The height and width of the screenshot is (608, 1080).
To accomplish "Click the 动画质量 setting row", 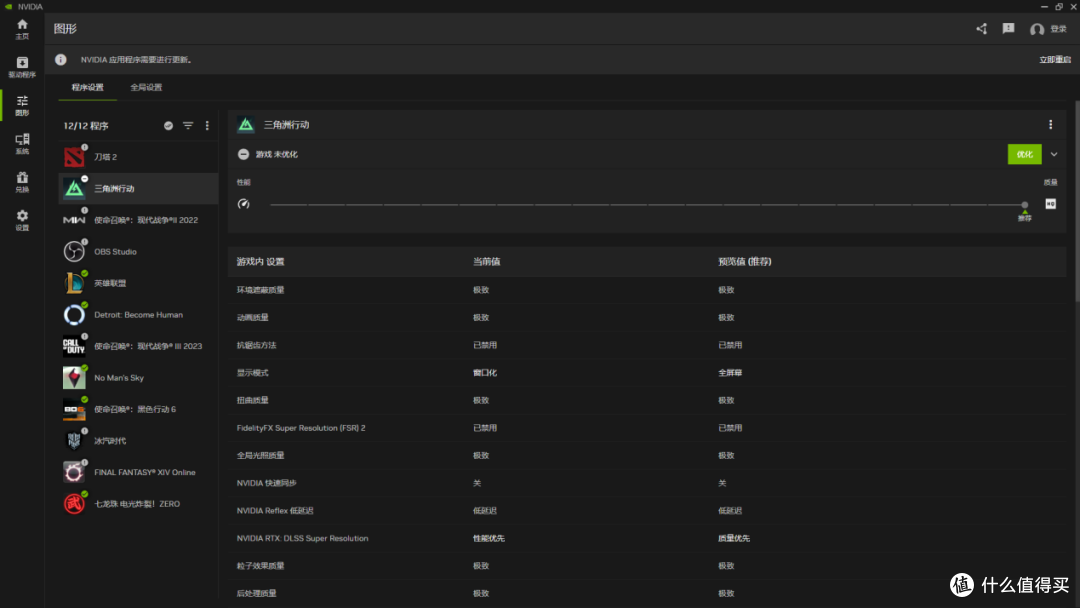I will pyautogui.click(x=647, y=317).
